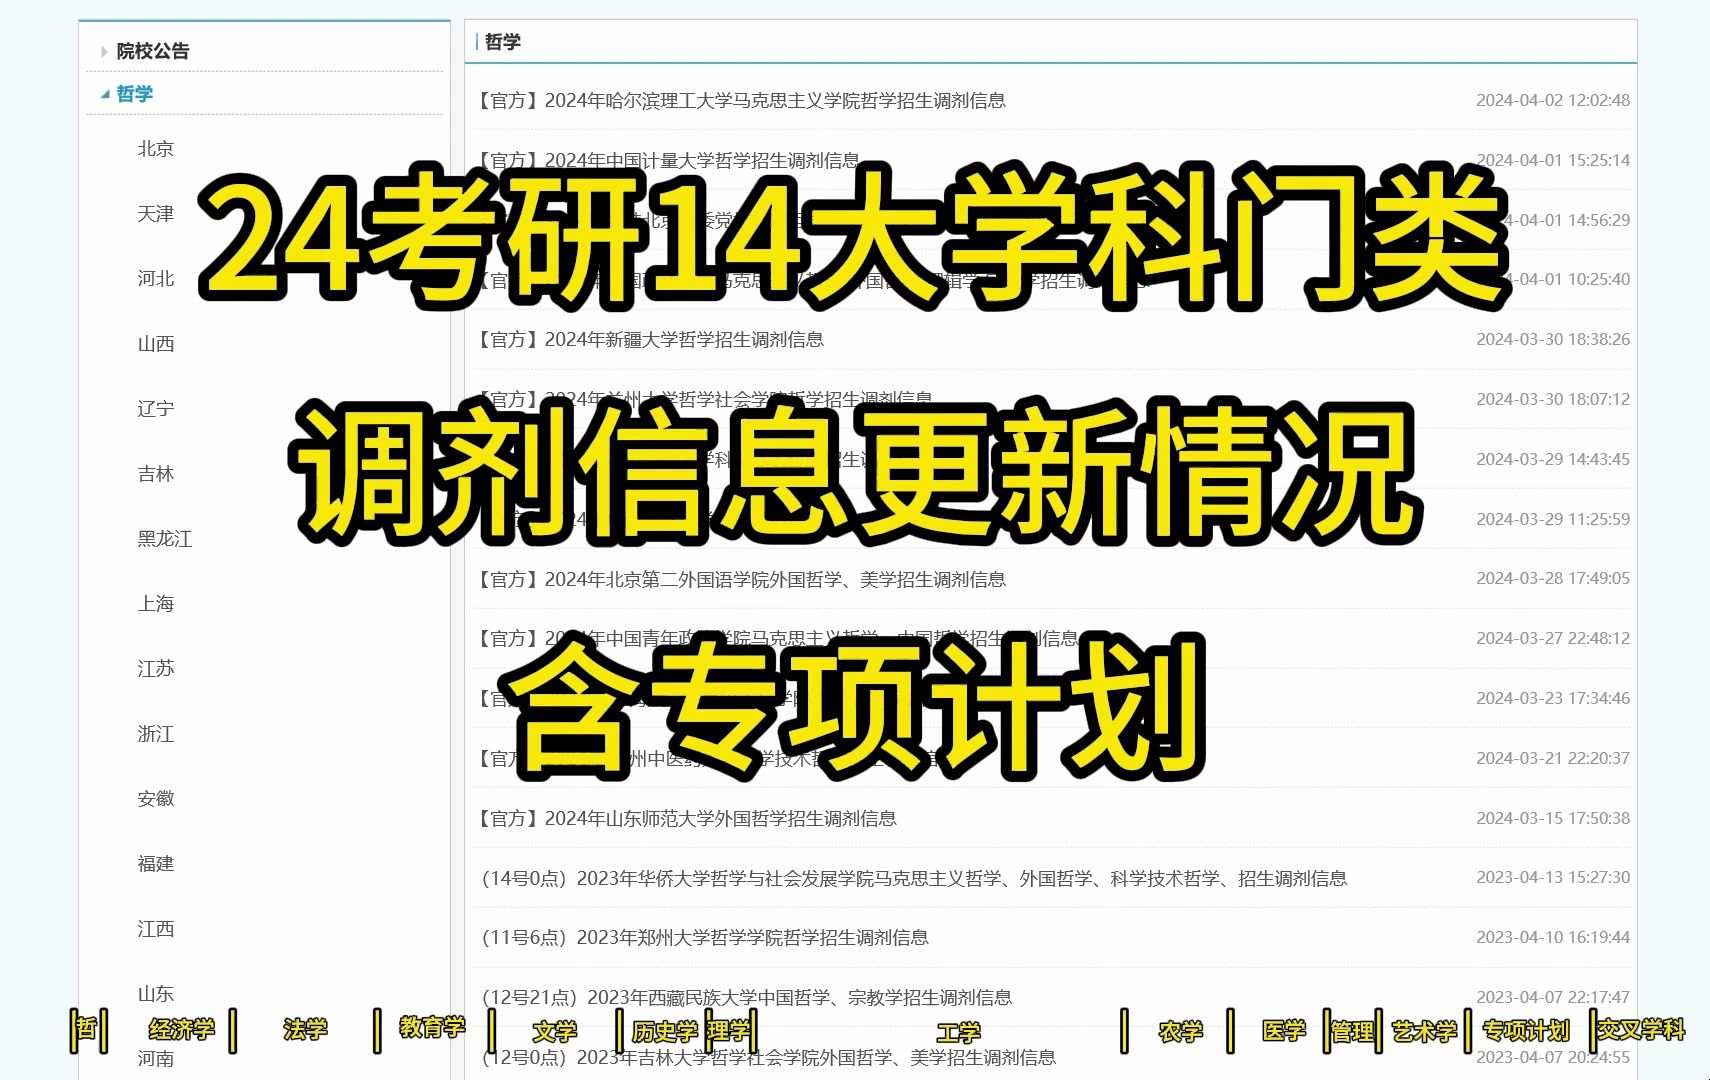
Task: Select 山西 province filter
Action: tap(156, 344)
